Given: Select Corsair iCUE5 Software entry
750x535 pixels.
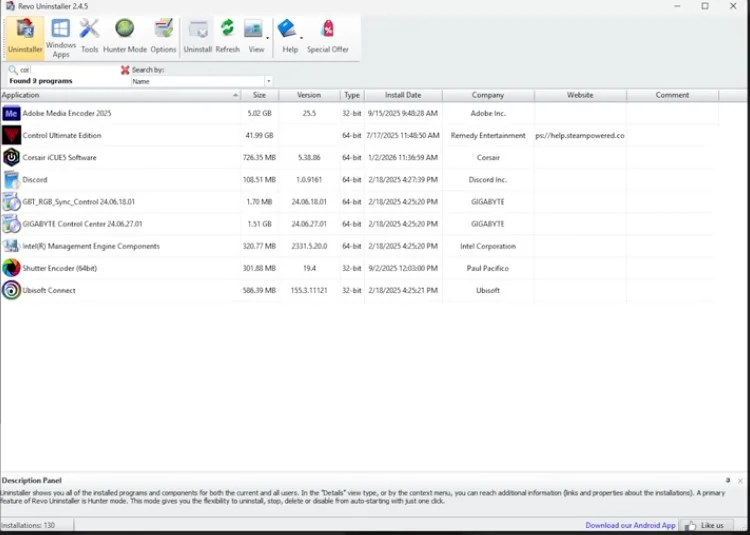Looking at the screenshot, I should tap(60, 158).
